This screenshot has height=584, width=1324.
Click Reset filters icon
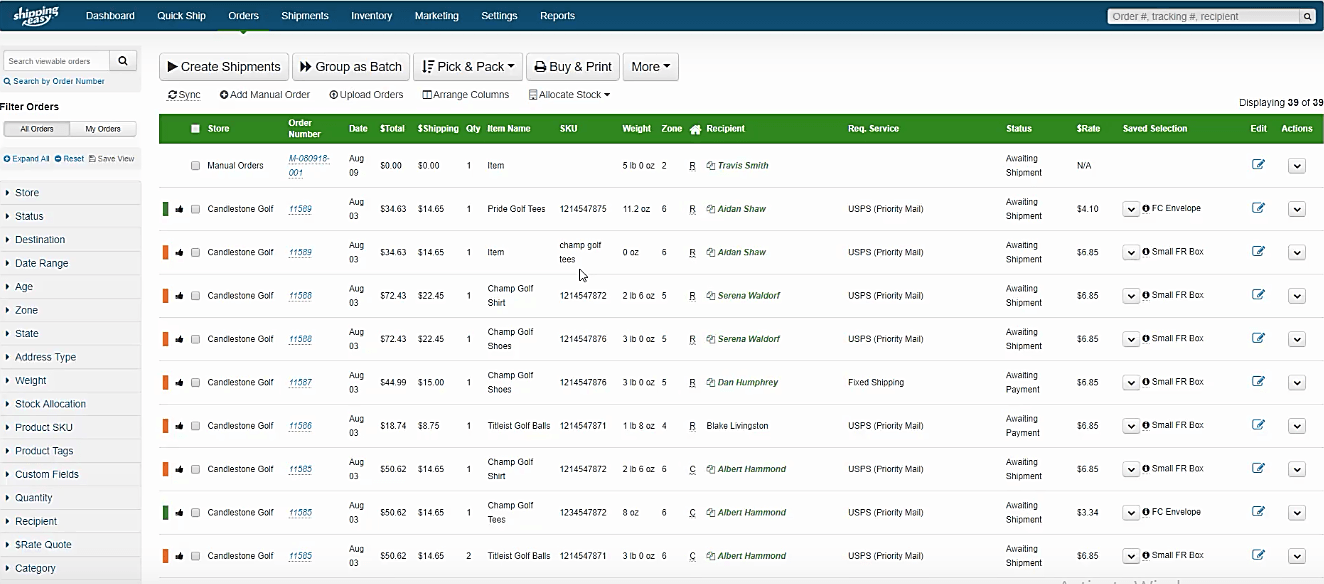click(58, 159)
